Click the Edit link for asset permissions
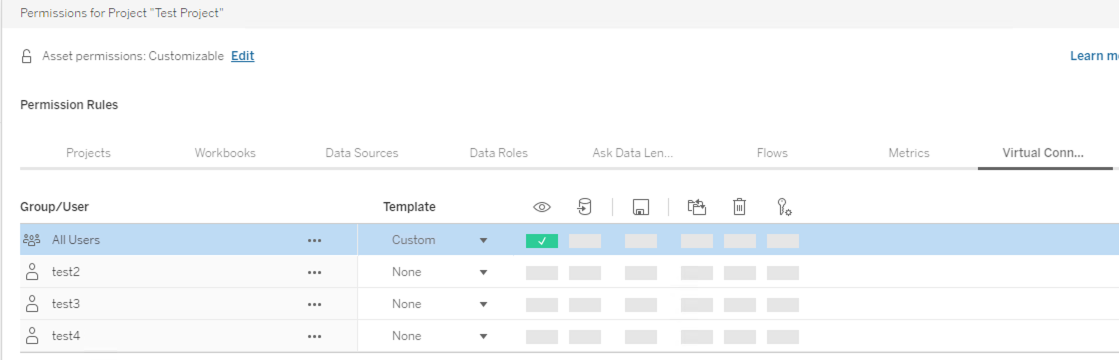The width and height of the screenshot is (1119, 360). pyautogui.click(x=243, y=56)
